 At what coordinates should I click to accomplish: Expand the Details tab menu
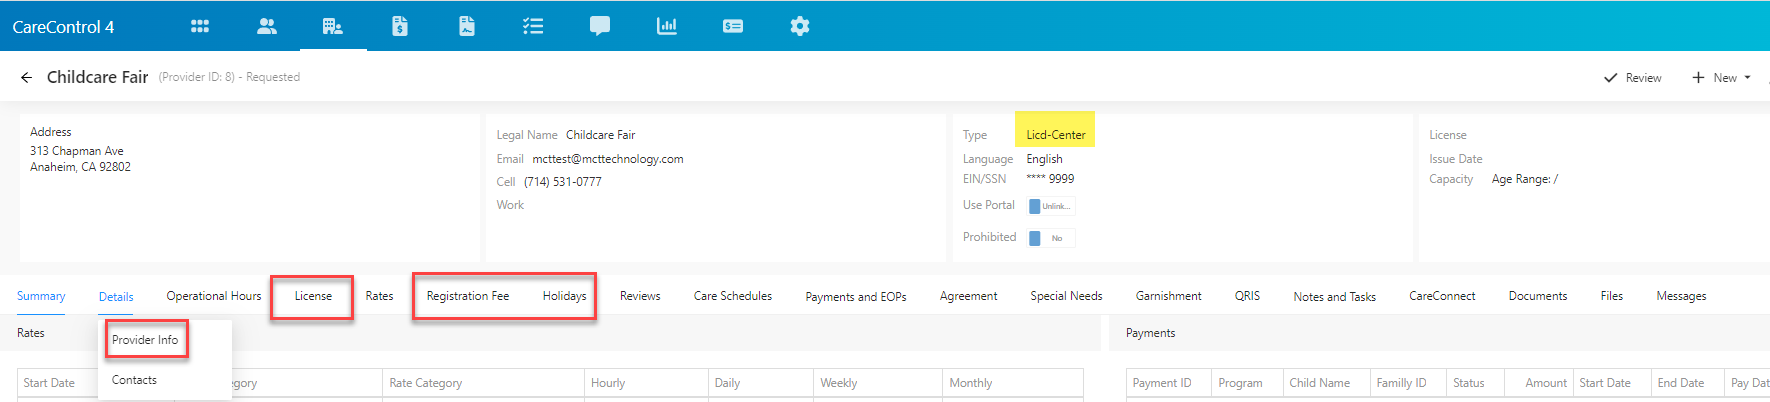pos(116,297)
